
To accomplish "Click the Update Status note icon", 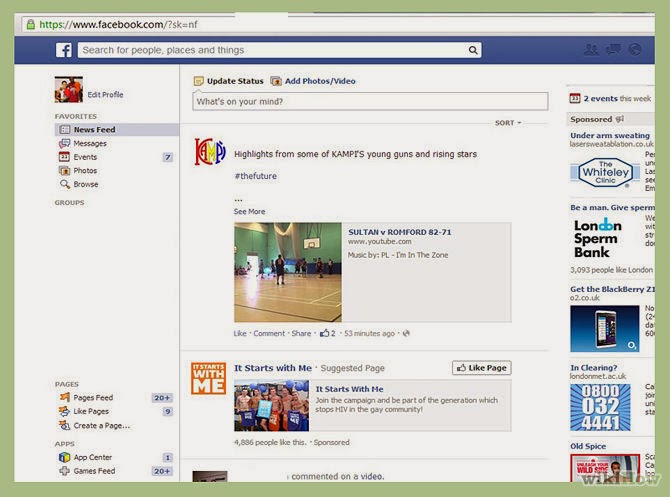I will tap(198, 81).
